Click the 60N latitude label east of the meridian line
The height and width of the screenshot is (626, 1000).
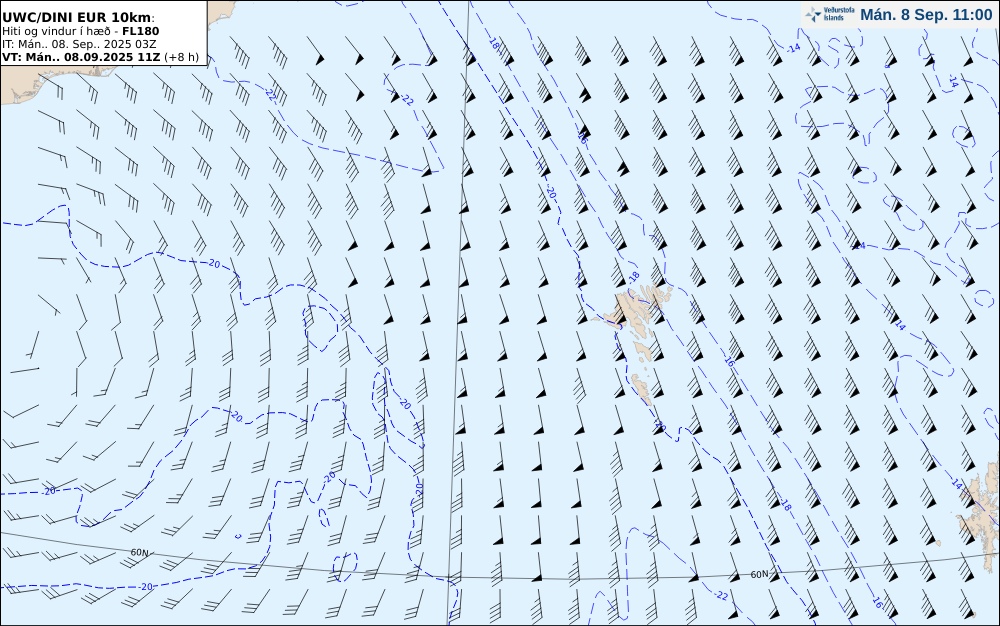pos(759,574)
